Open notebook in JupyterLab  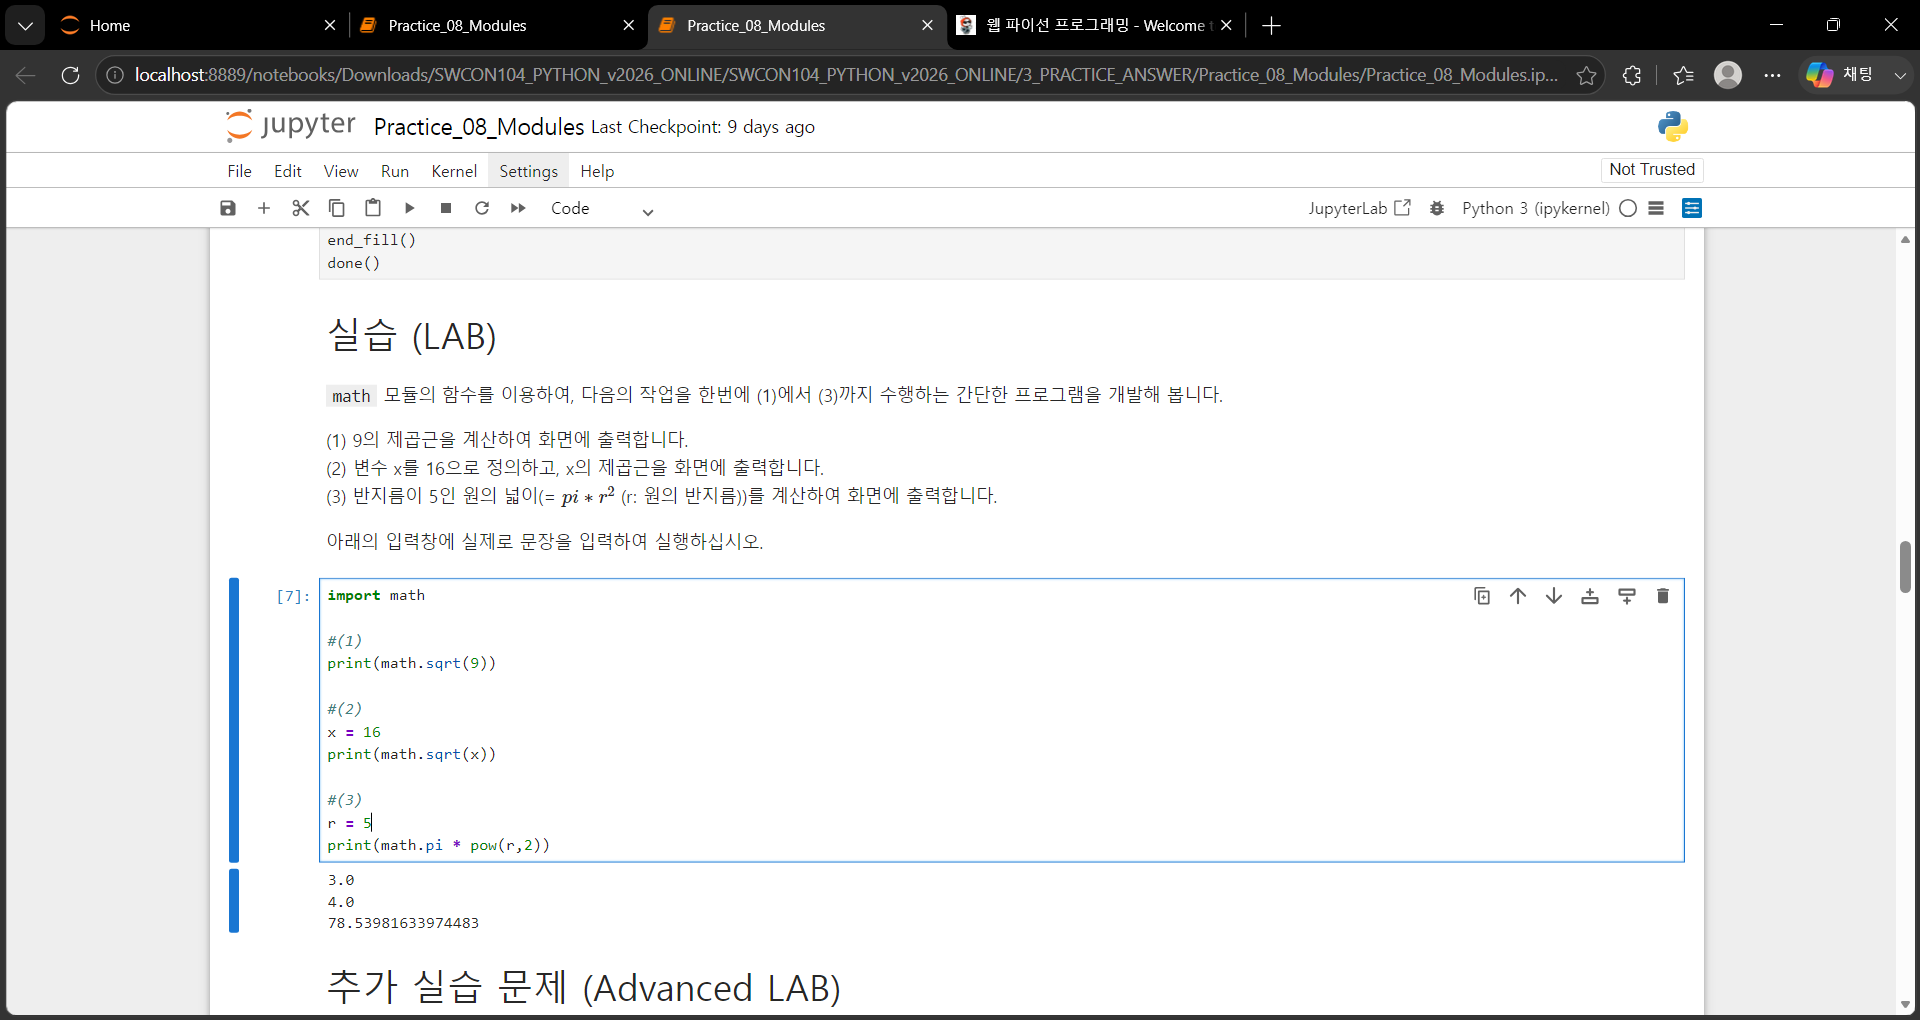click(1359, 208)
